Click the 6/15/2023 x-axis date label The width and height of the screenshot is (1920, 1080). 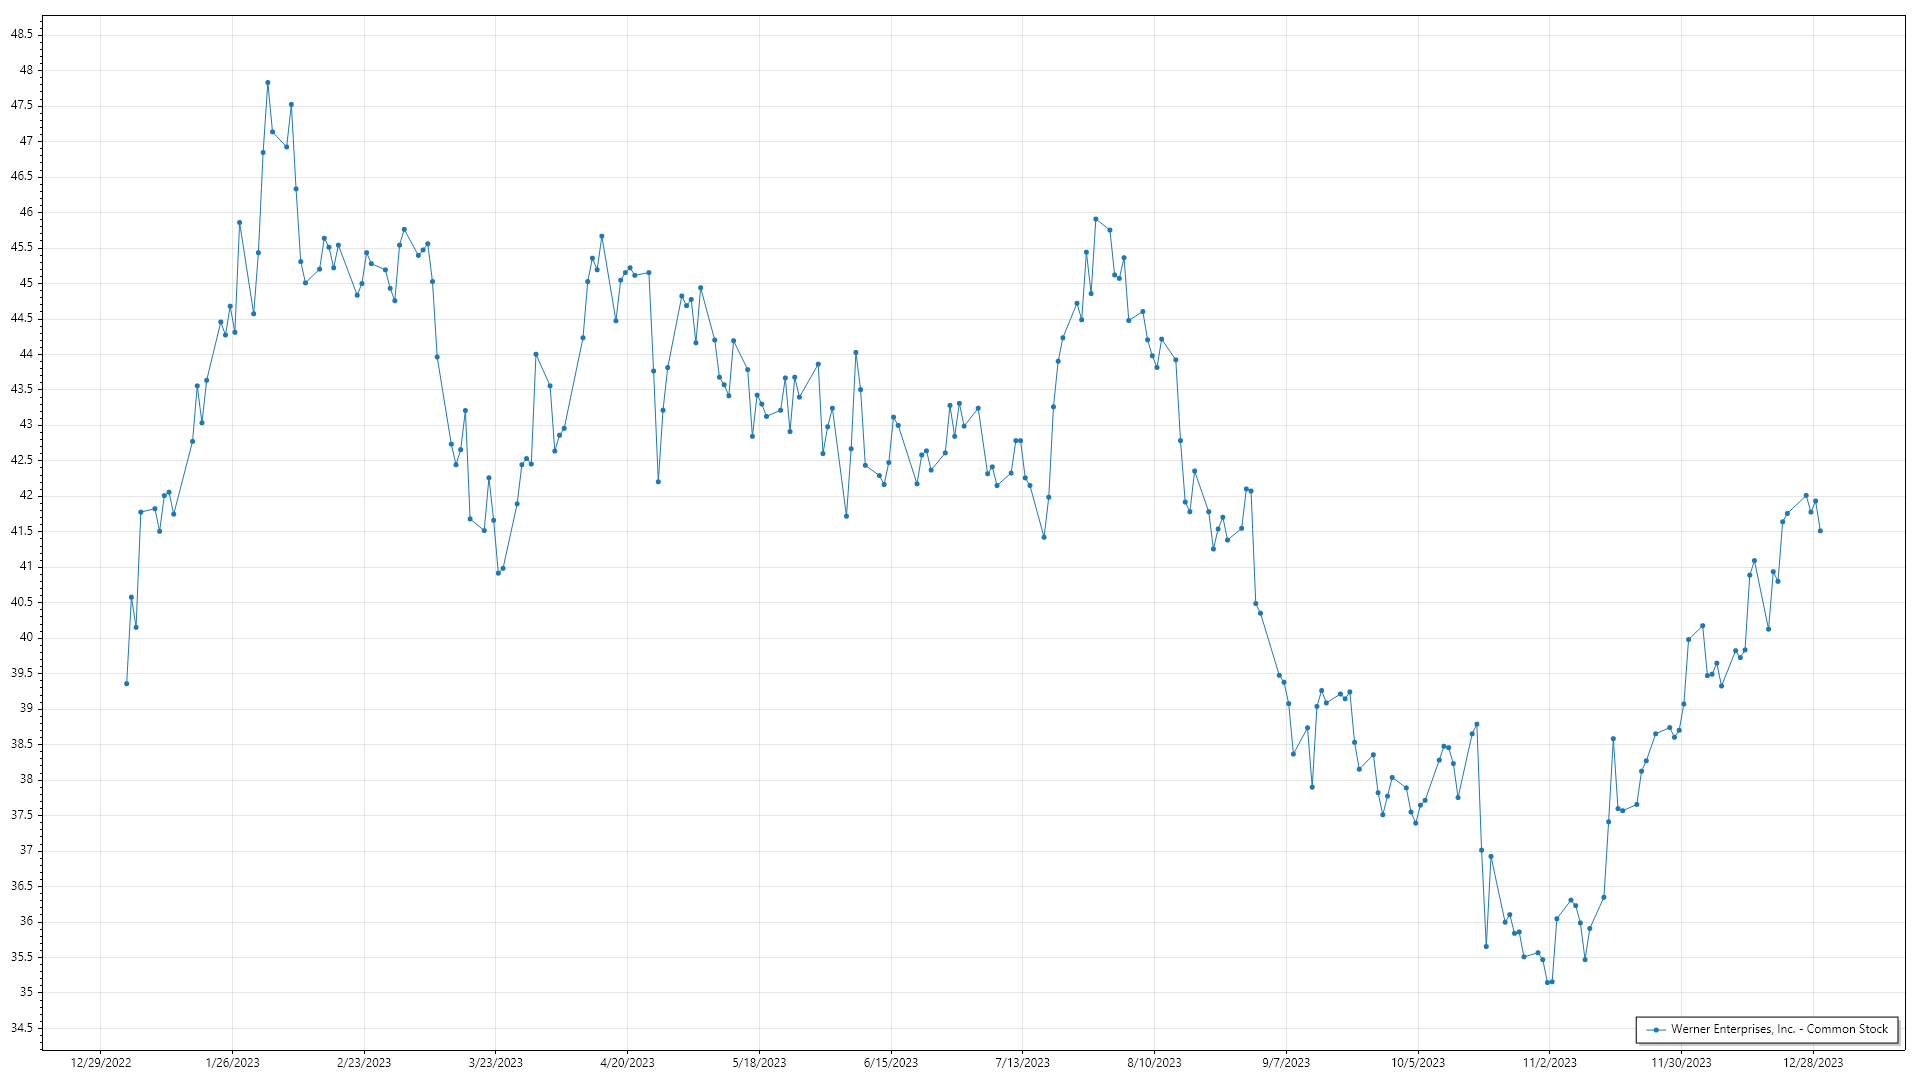click(x=891, y=1063)
